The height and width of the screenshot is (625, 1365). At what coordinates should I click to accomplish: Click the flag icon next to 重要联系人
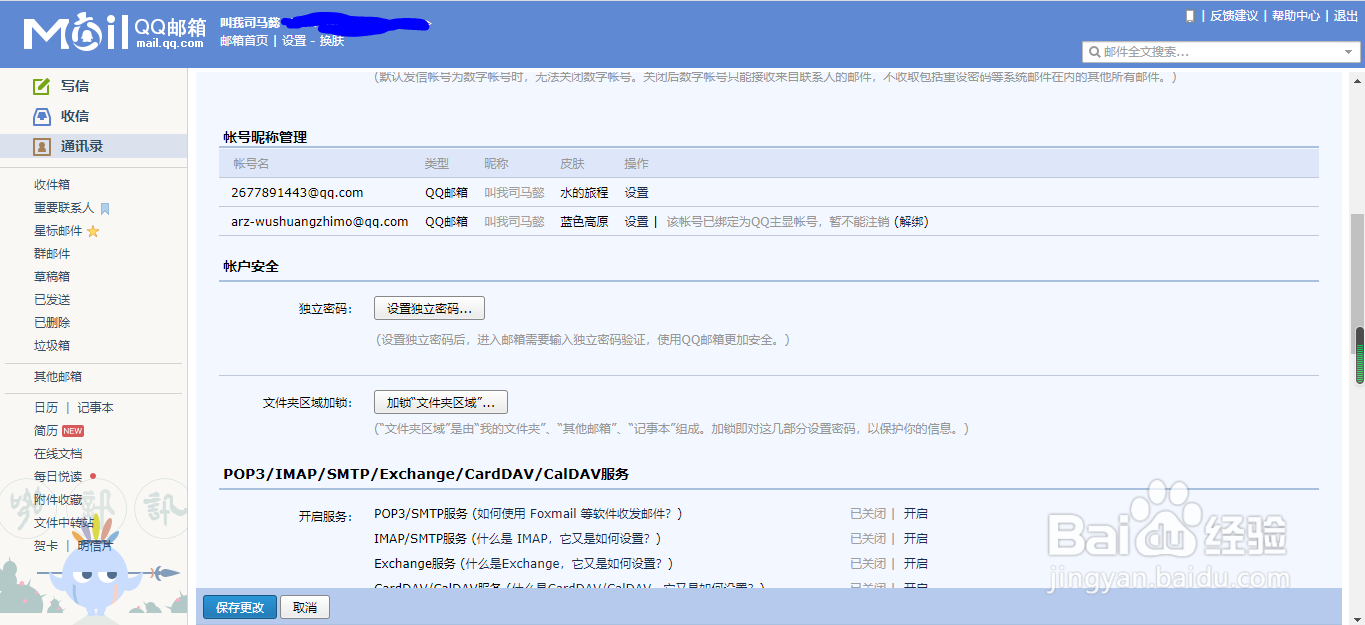pos(105,208)
